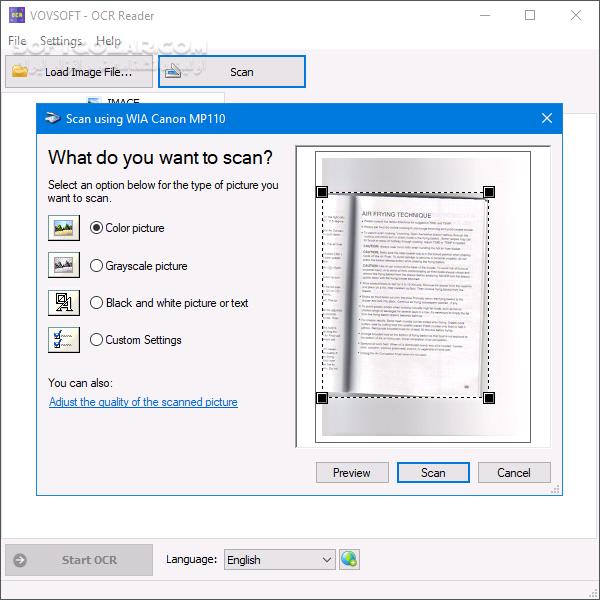Click the globe icon beside Language
Screen dimensions: 600x600
[x=349, y=559]
